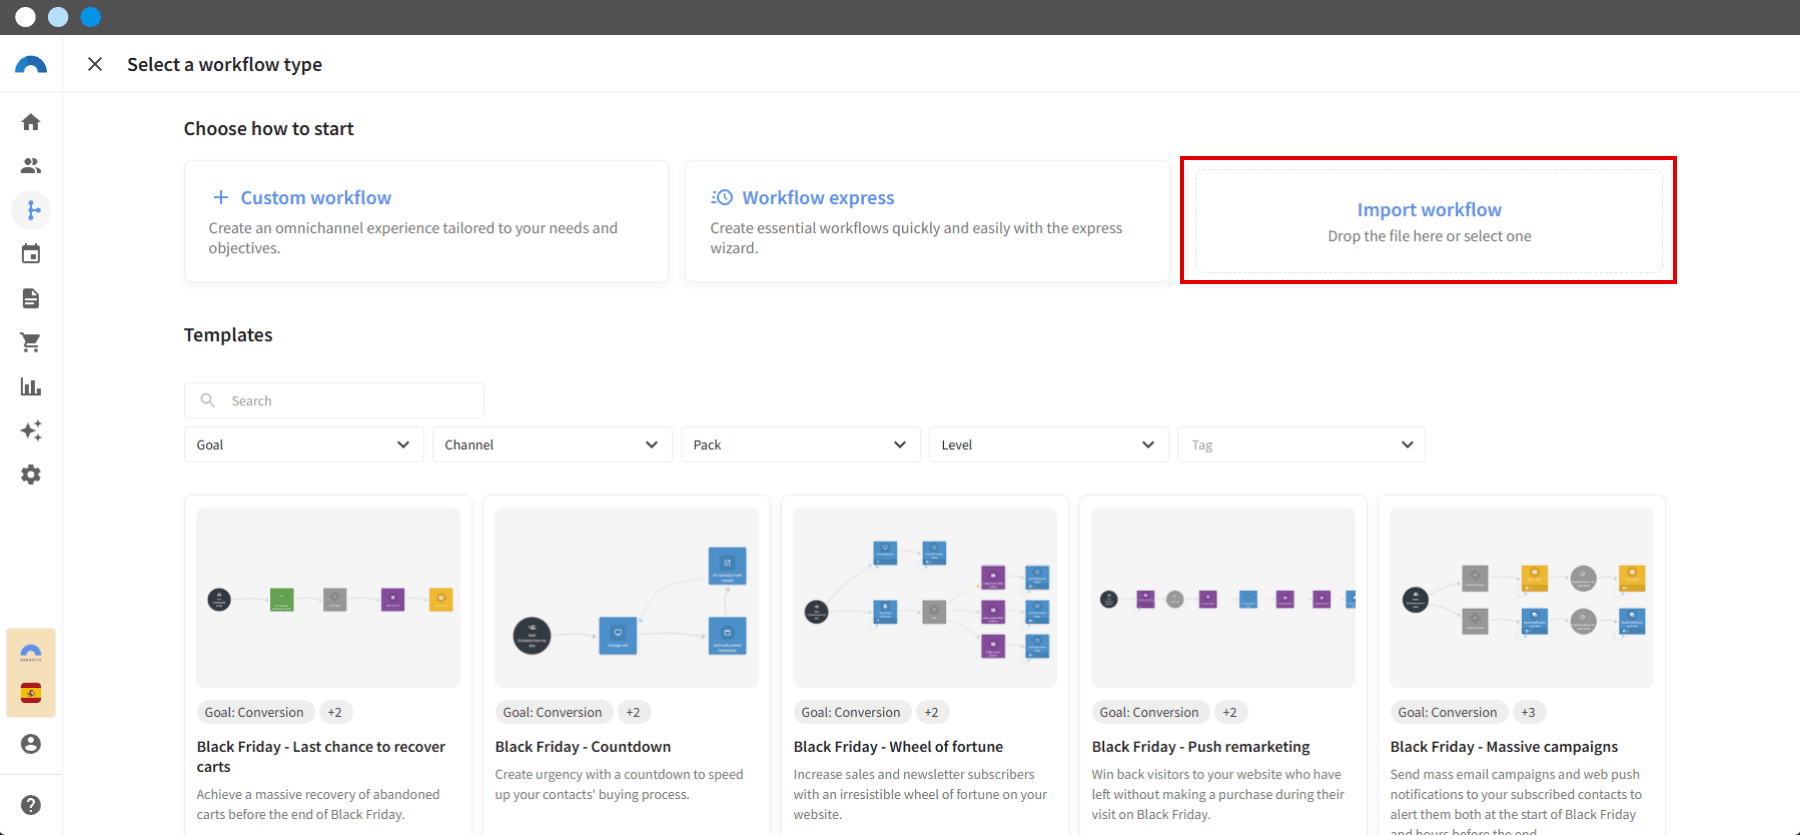Expand the Level filter dropdown
Image resolution: width=1800 pixels, height=835 pixels.
coord(1048,445)
